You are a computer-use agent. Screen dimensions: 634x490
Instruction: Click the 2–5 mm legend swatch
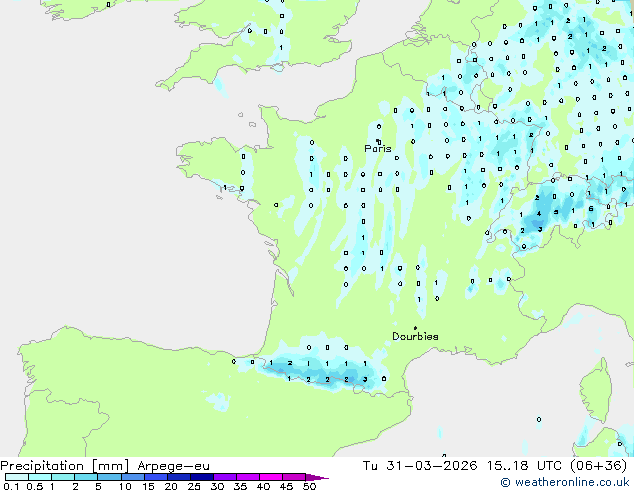coord(86,477)
